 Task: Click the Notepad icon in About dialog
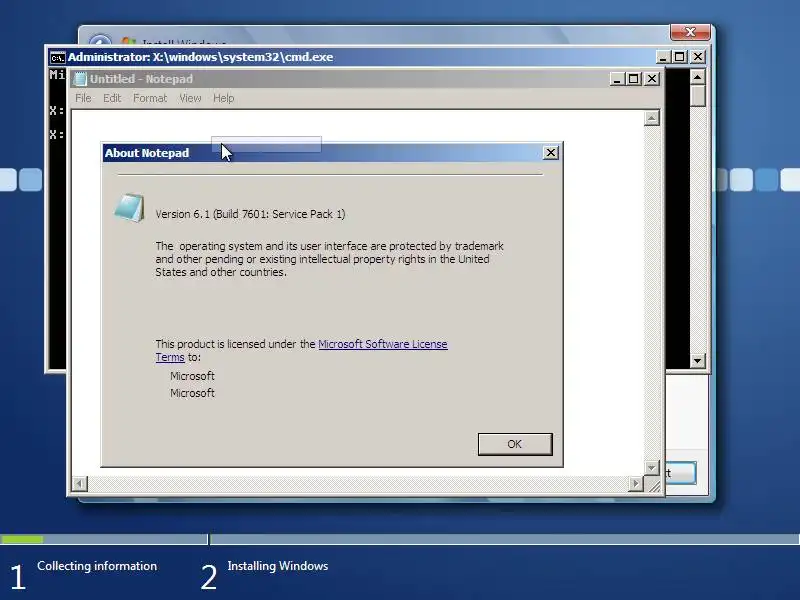pyautogui.click(x=129, y=208)
